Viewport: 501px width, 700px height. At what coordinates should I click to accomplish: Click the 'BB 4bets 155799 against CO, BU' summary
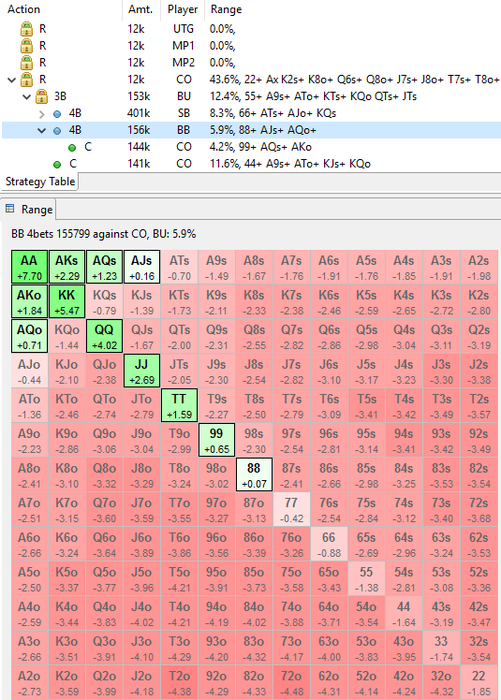103,234
